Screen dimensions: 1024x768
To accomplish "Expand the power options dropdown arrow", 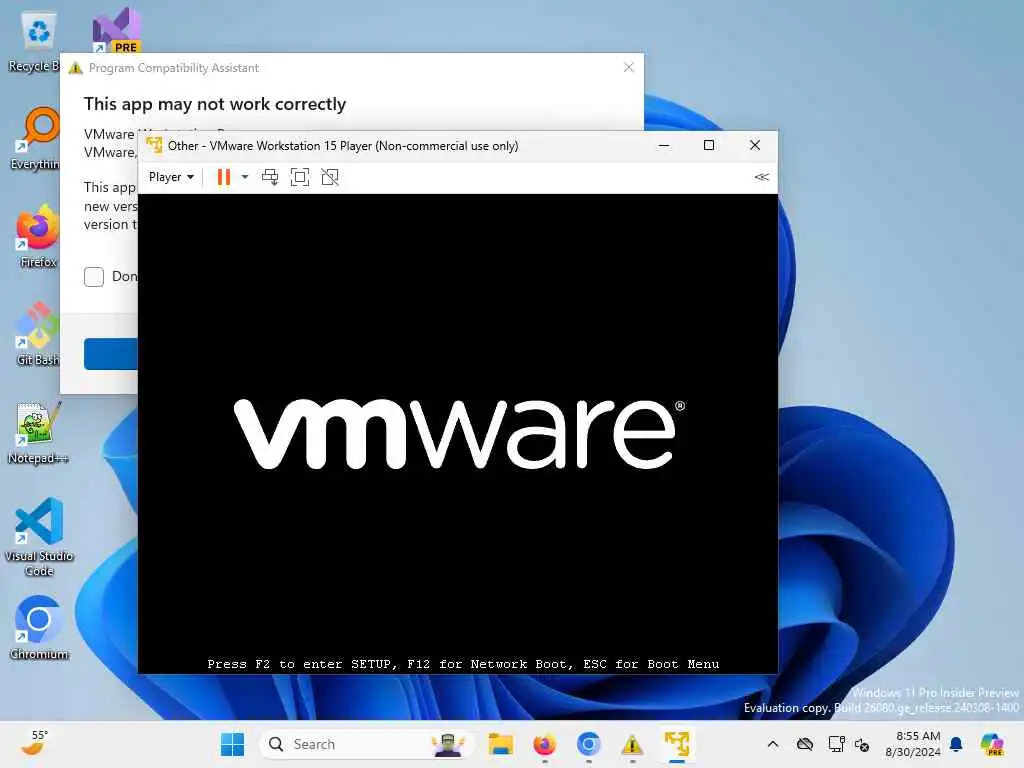I will pos(245,177).
